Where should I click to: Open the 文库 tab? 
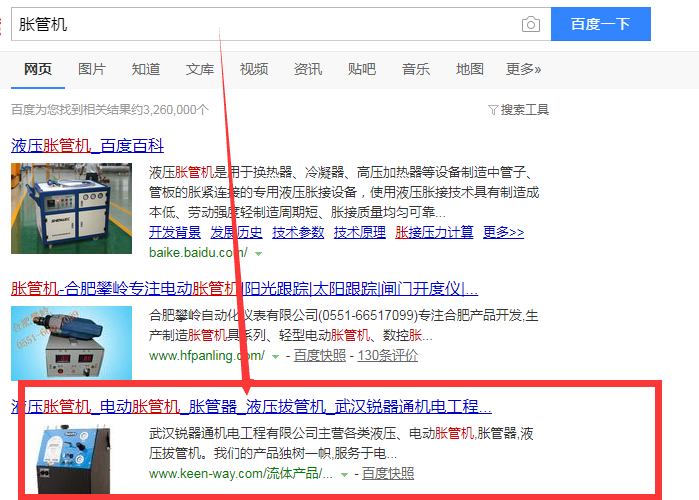point(200,69)
